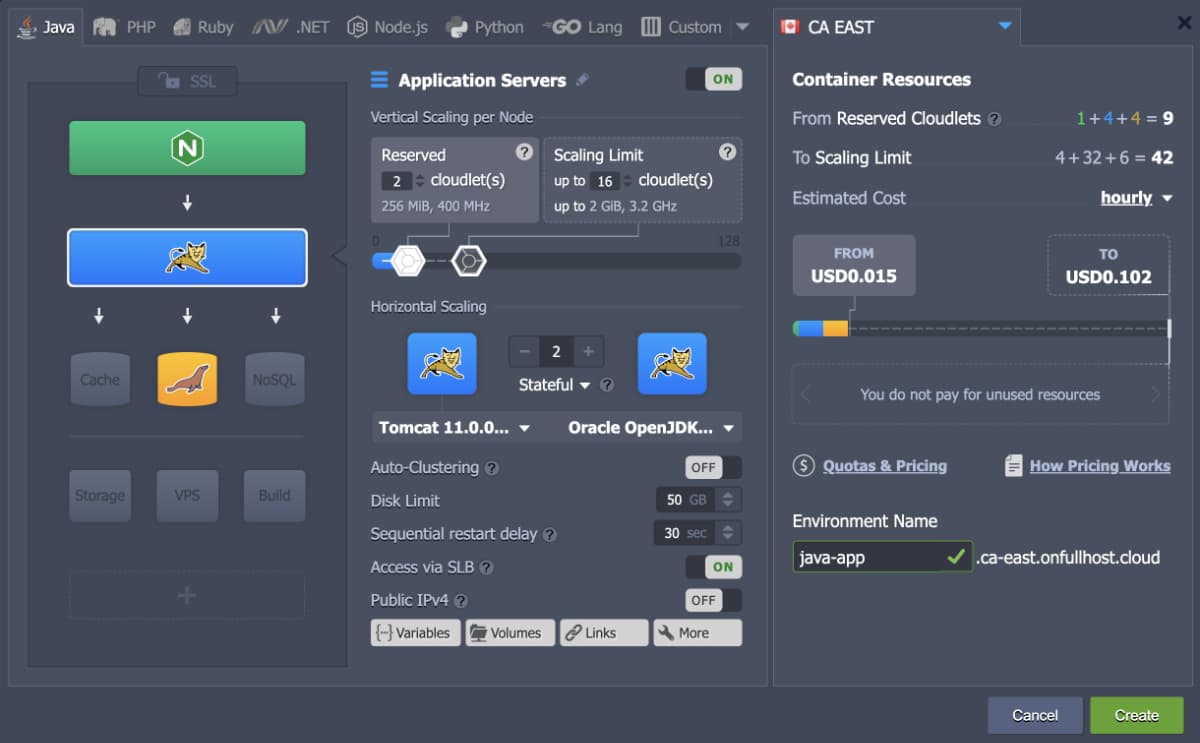This screenshot has width=1200, height=743.
Task: Expand the Oracle OpenJDK version dropdown
Action: [651, 428]
